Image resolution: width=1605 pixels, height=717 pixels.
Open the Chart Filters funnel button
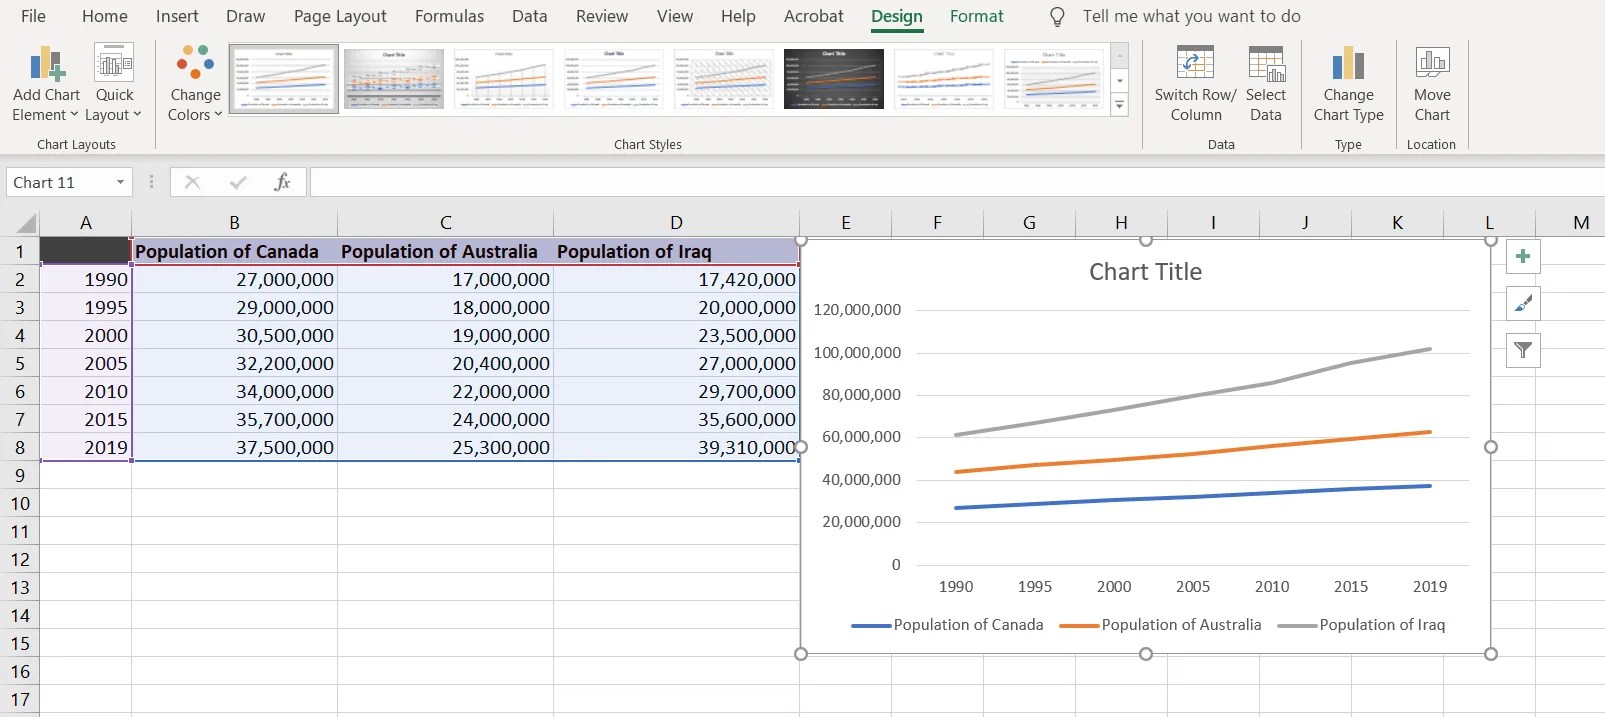(1522, 350)
